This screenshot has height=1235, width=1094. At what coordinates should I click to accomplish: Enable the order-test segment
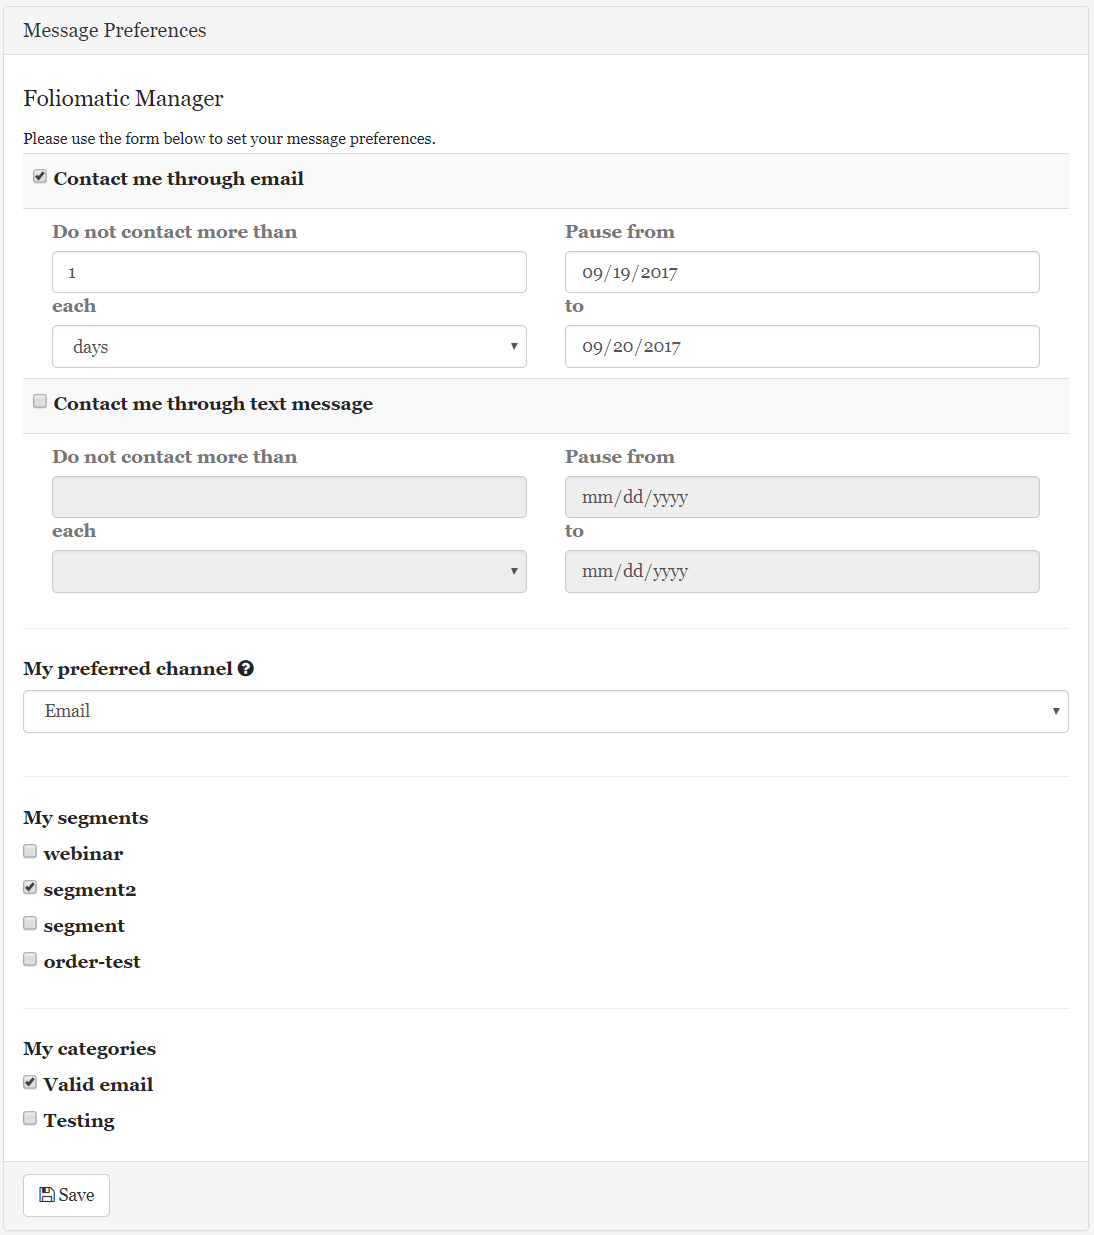pyautogui.click(x=29, y=958)
